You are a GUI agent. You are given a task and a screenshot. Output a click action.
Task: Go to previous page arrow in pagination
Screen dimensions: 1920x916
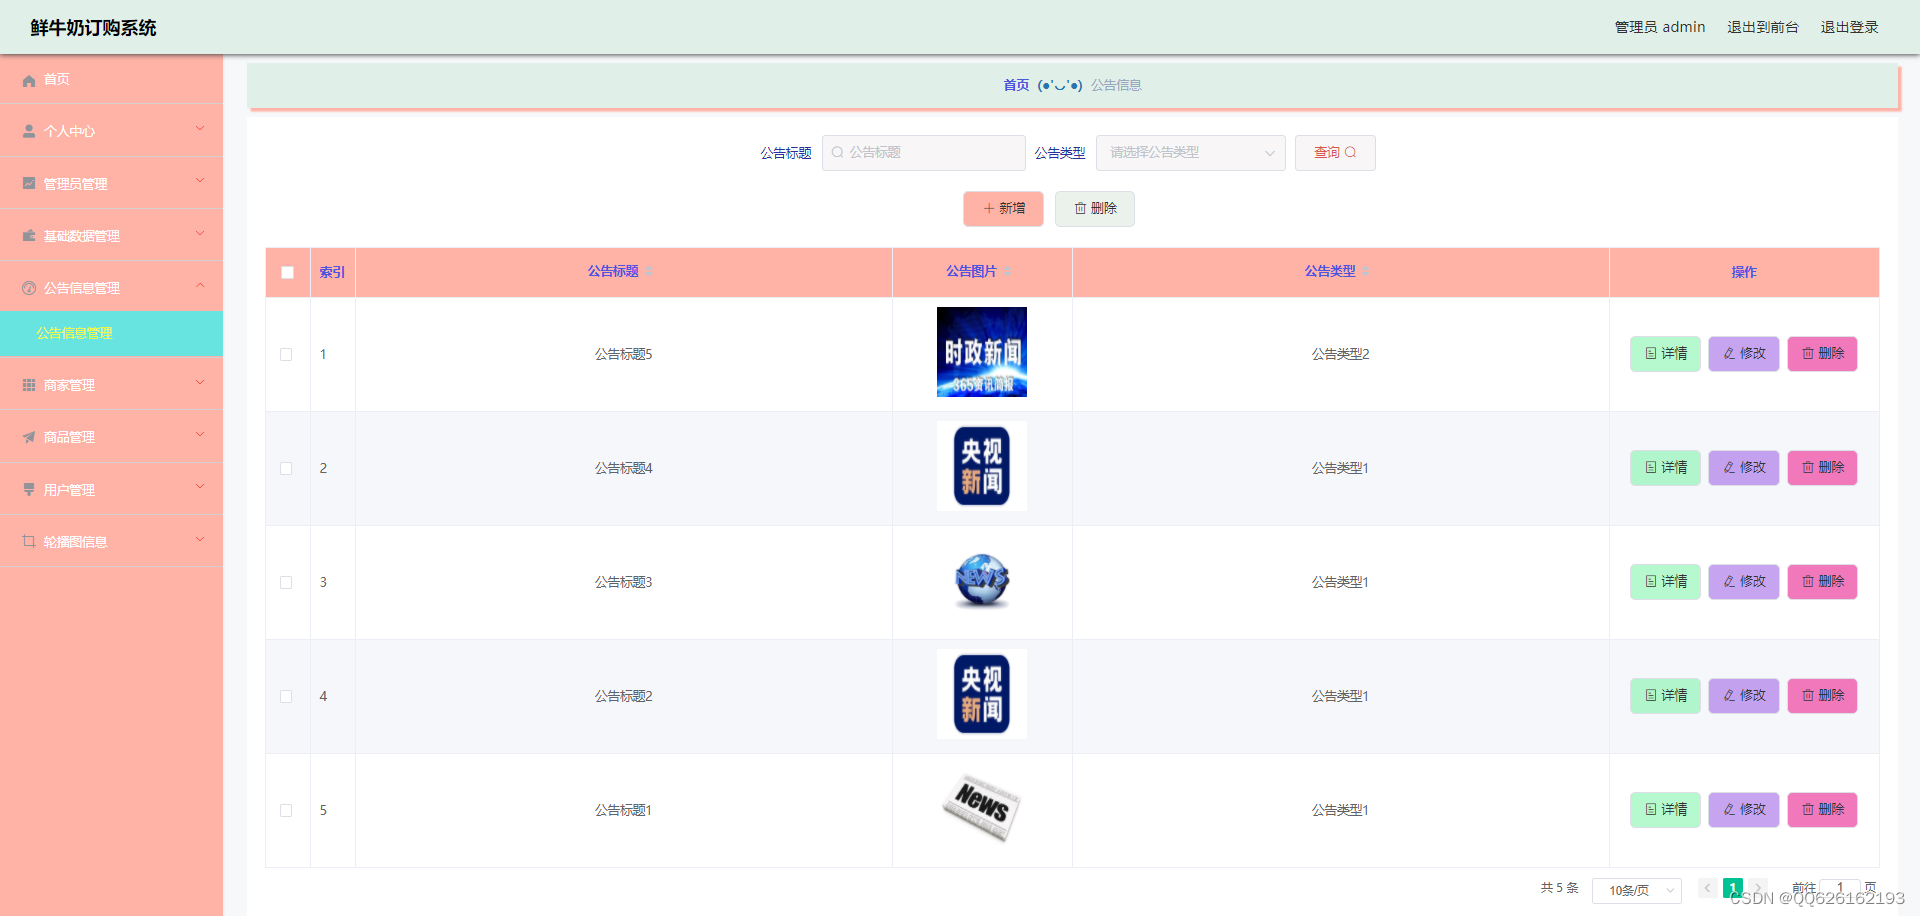1707,888
